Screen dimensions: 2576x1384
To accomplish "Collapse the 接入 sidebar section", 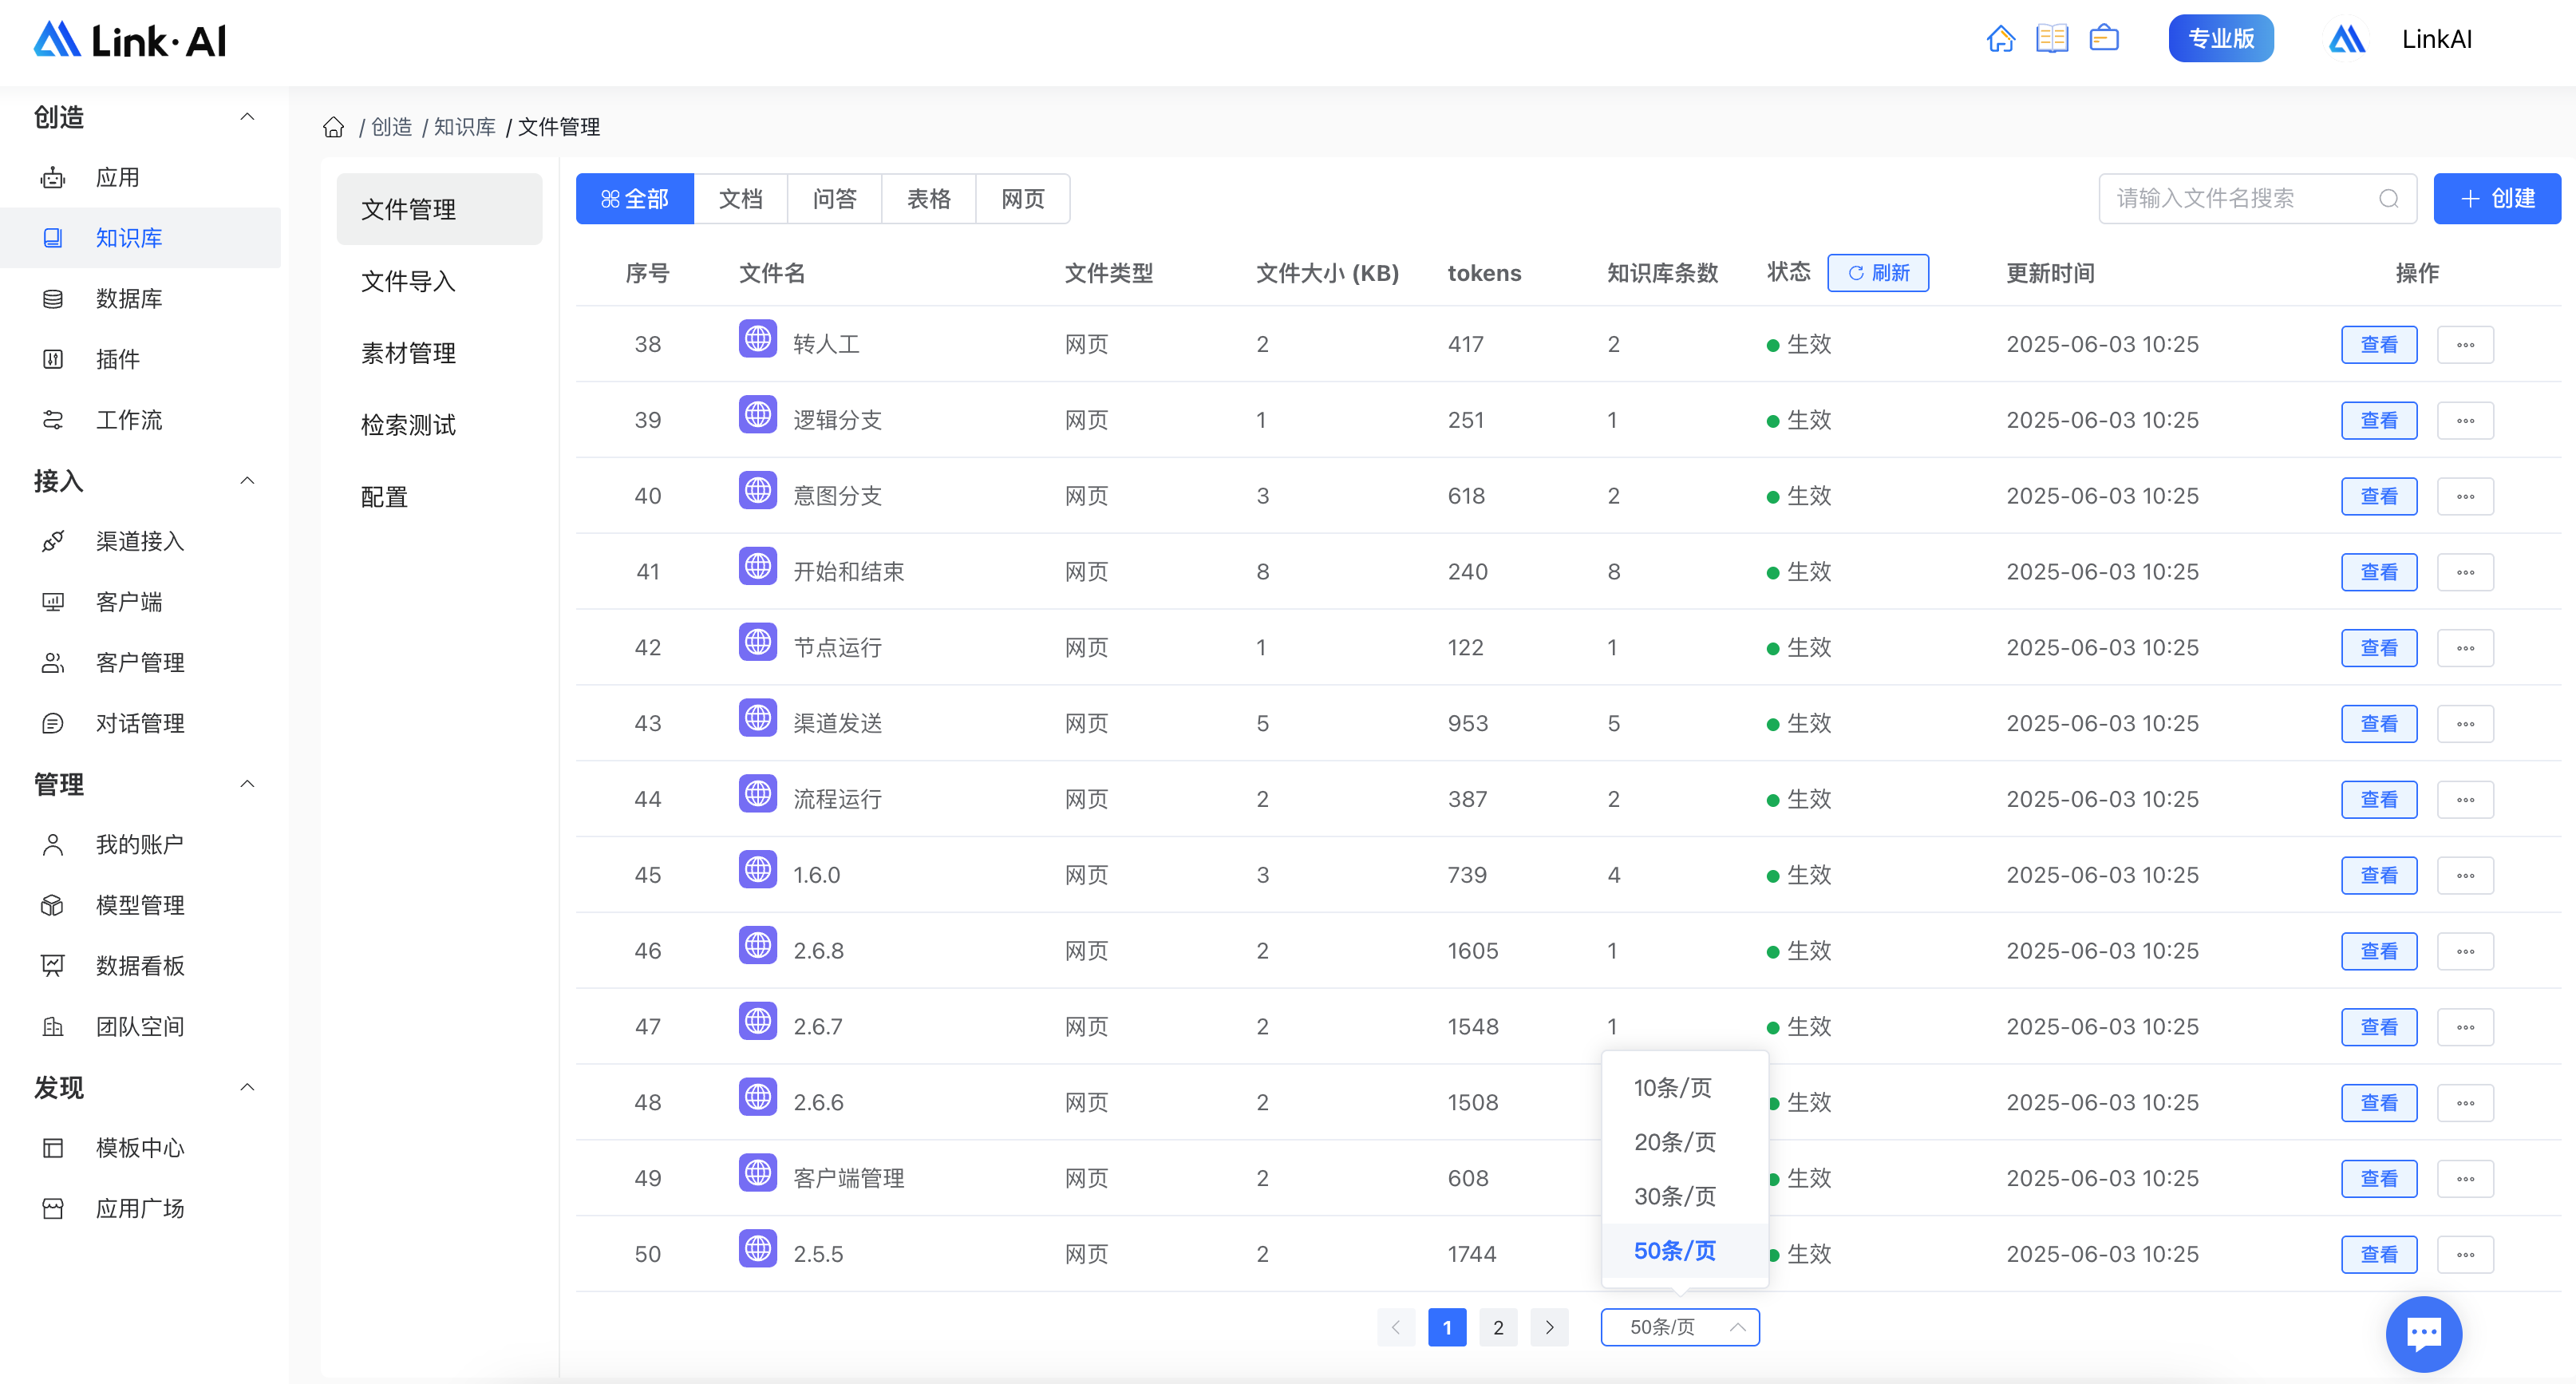I will tap(247, 481).
